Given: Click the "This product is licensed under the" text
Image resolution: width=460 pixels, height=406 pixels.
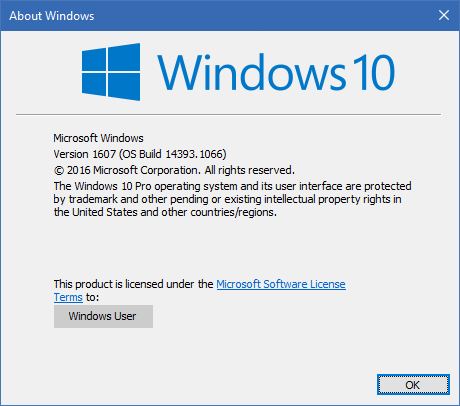Looking at the screenshot, I should pyautogui.click(x=133, y=284).
